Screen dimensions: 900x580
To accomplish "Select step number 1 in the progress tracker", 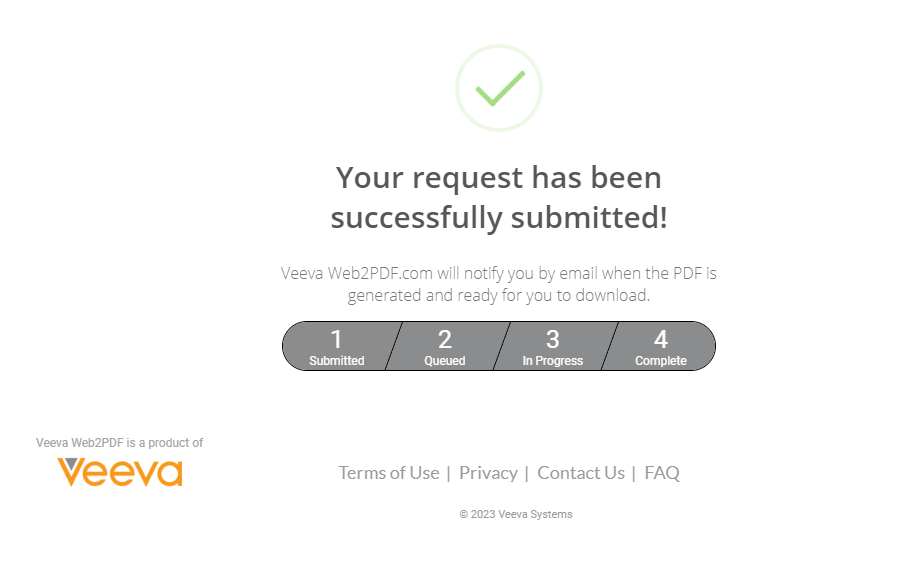I will (x=337, y=340).
